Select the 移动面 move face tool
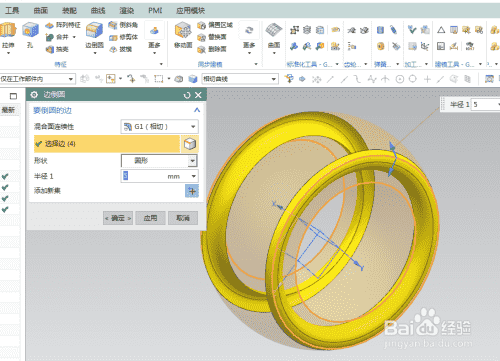 click(x=183, y=34)
